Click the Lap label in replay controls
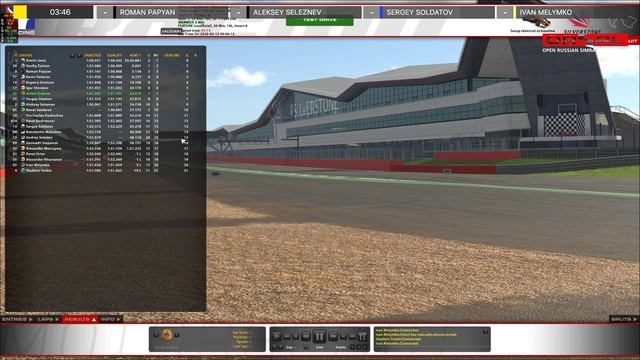Screen dimensions: 640x360 (x=290, y=347)
